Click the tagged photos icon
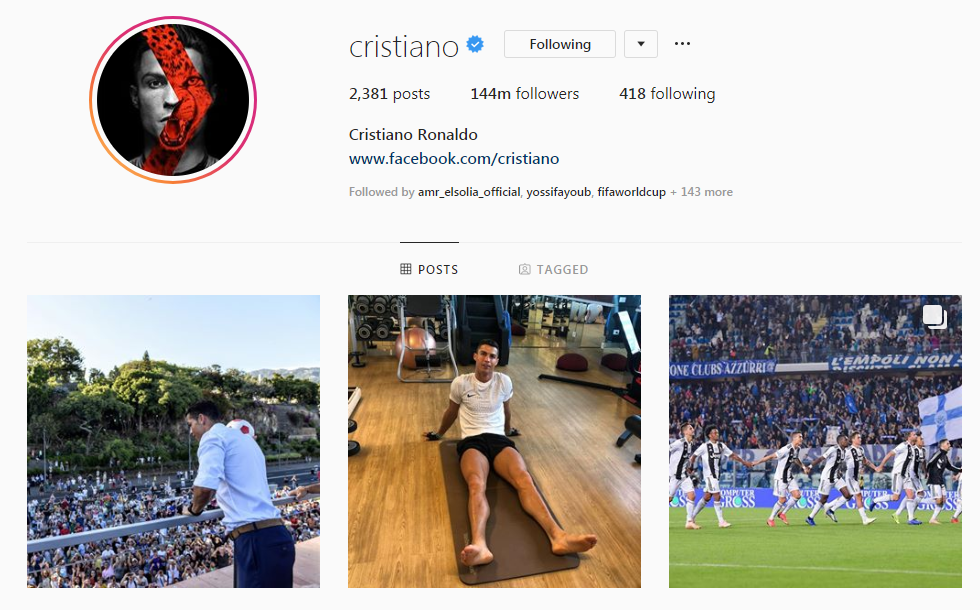 click(x=524, y=269)
